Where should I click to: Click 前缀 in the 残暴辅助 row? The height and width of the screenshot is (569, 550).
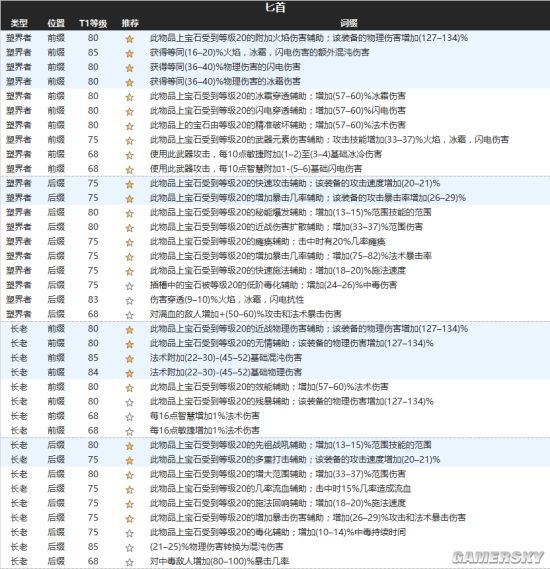56,401
